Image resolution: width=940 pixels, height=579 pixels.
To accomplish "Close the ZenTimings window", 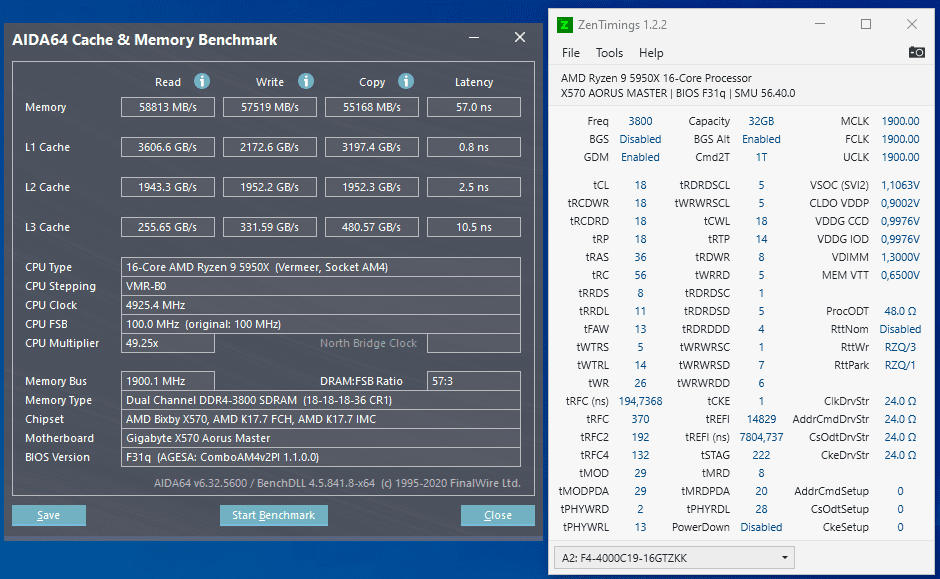I will pos(912,24).
